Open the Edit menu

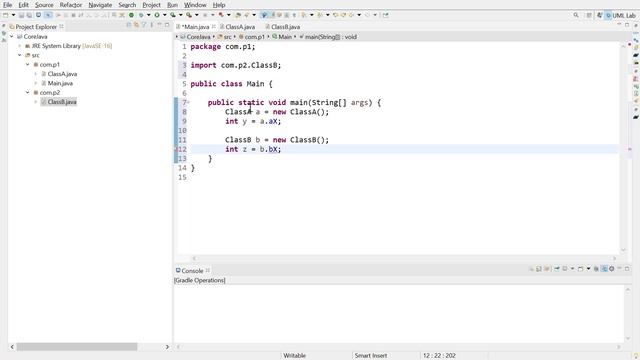click(x=23, y=5)
